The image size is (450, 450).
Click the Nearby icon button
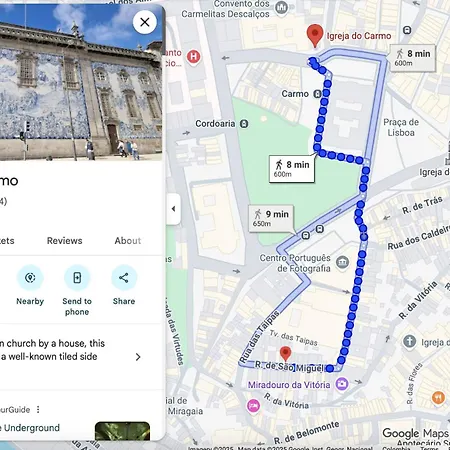(x=30, y=278)
